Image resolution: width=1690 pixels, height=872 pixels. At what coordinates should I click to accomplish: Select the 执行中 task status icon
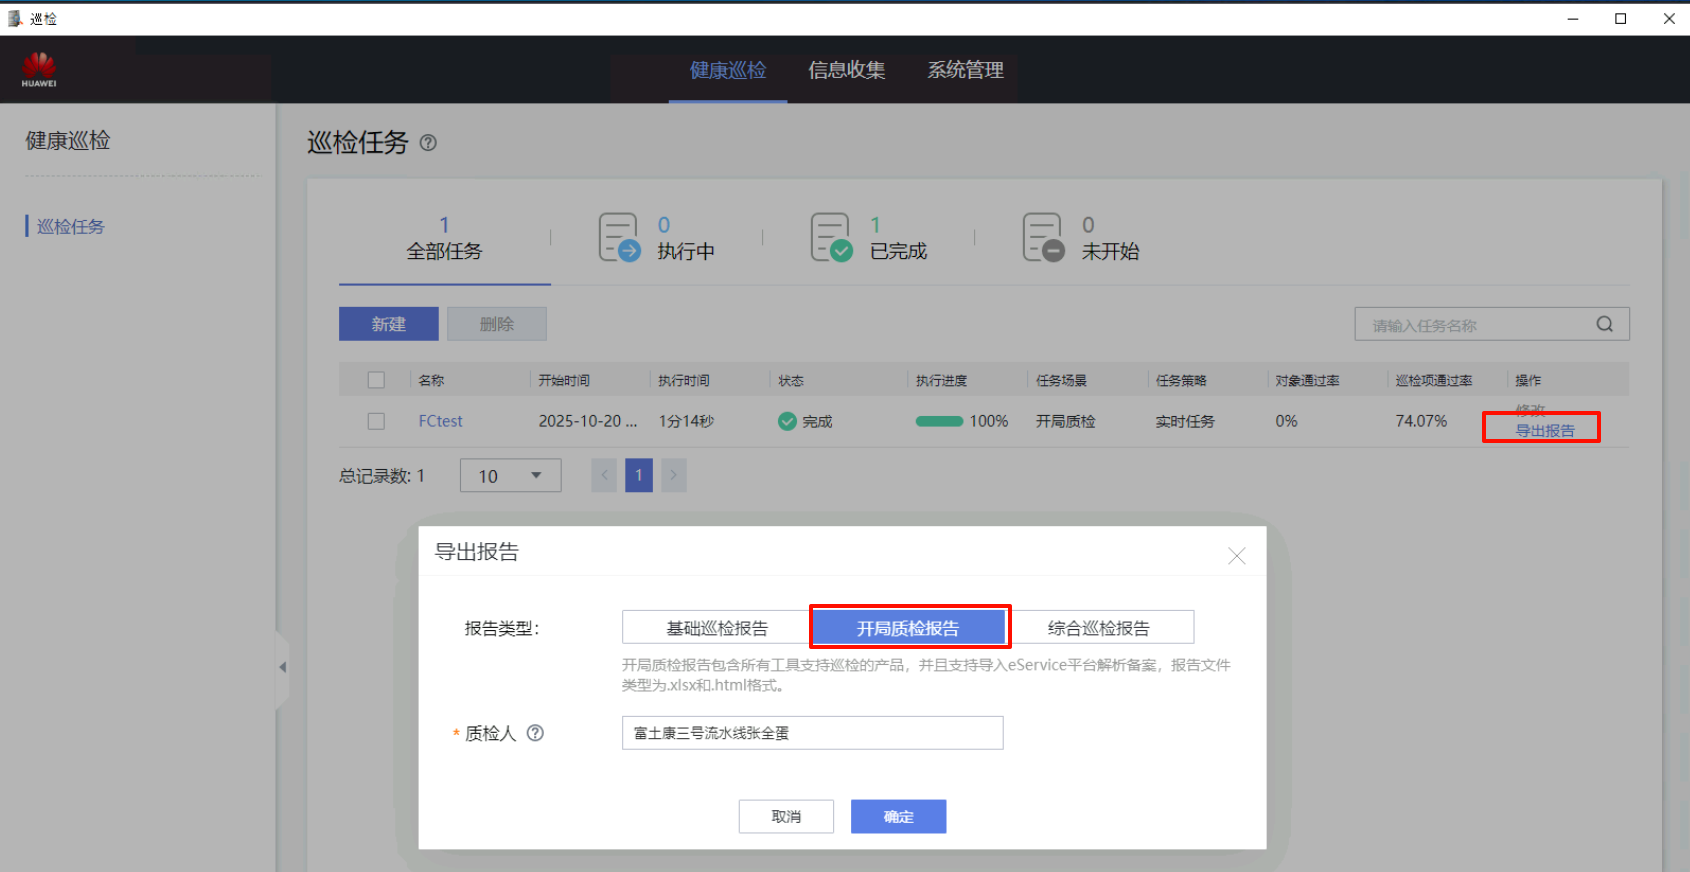pos(619,238)
